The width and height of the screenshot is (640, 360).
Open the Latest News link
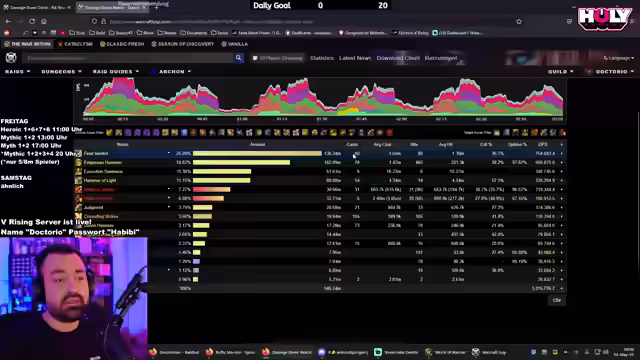(x=355, y=58)
